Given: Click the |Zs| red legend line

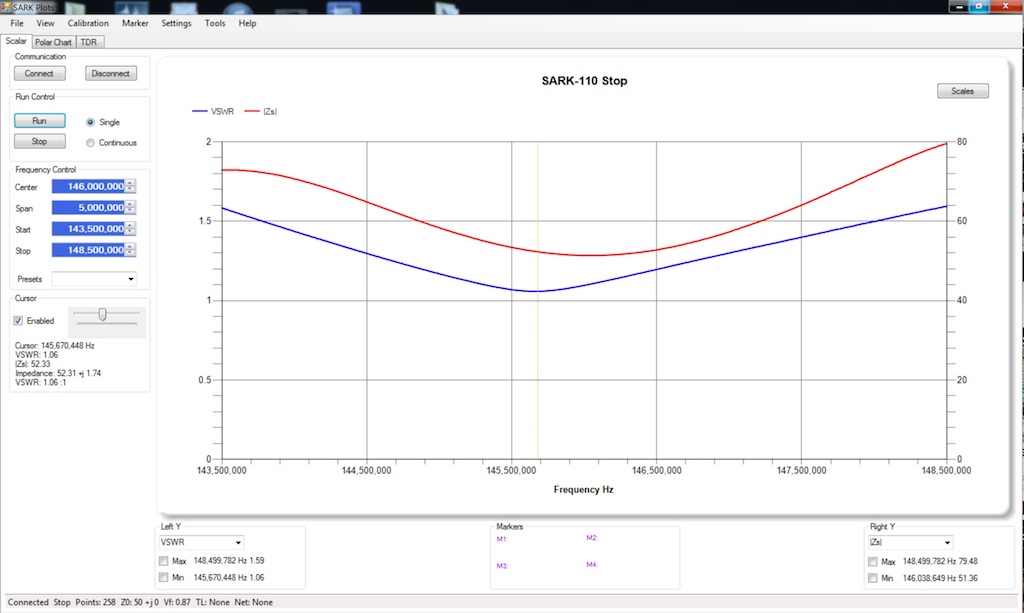Looking at the screenshot, I should tap(252, 112).
